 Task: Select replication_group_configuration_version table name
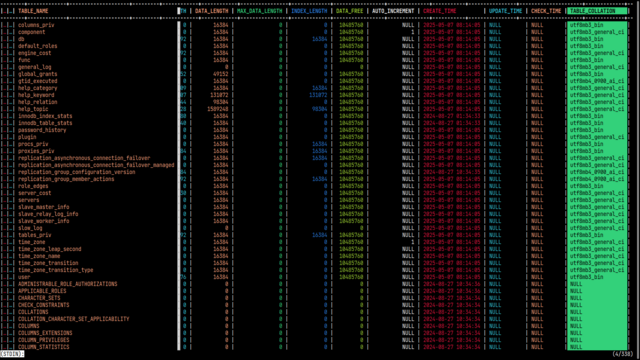click(x=77, y=172)
